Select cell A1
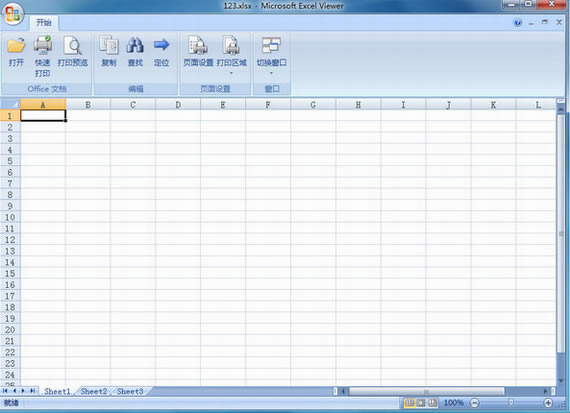The width and height of the screenshot is (570, 413). point(43,116)
